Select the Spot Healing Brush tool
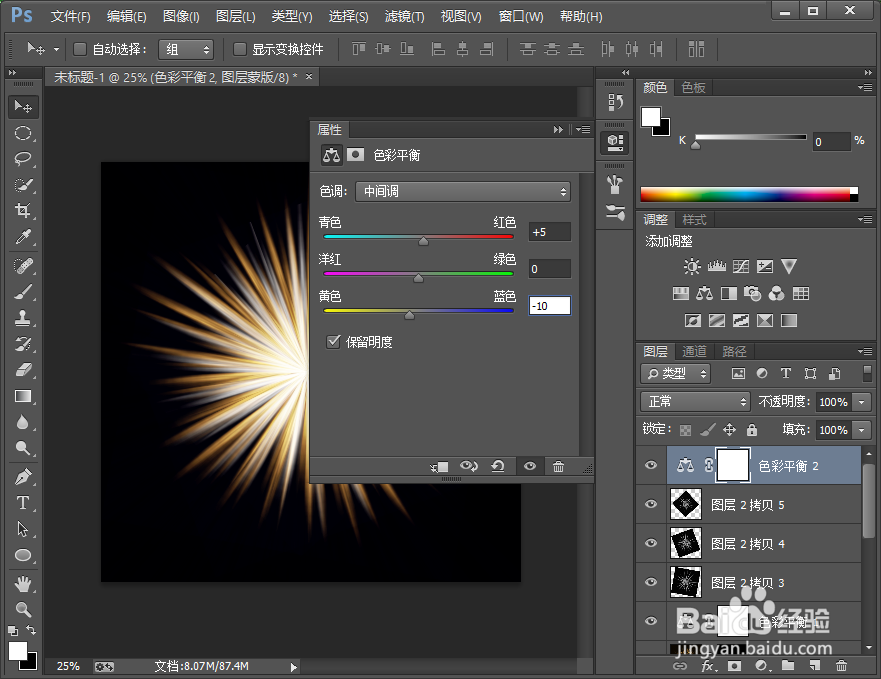 click(x=23, y=265)
